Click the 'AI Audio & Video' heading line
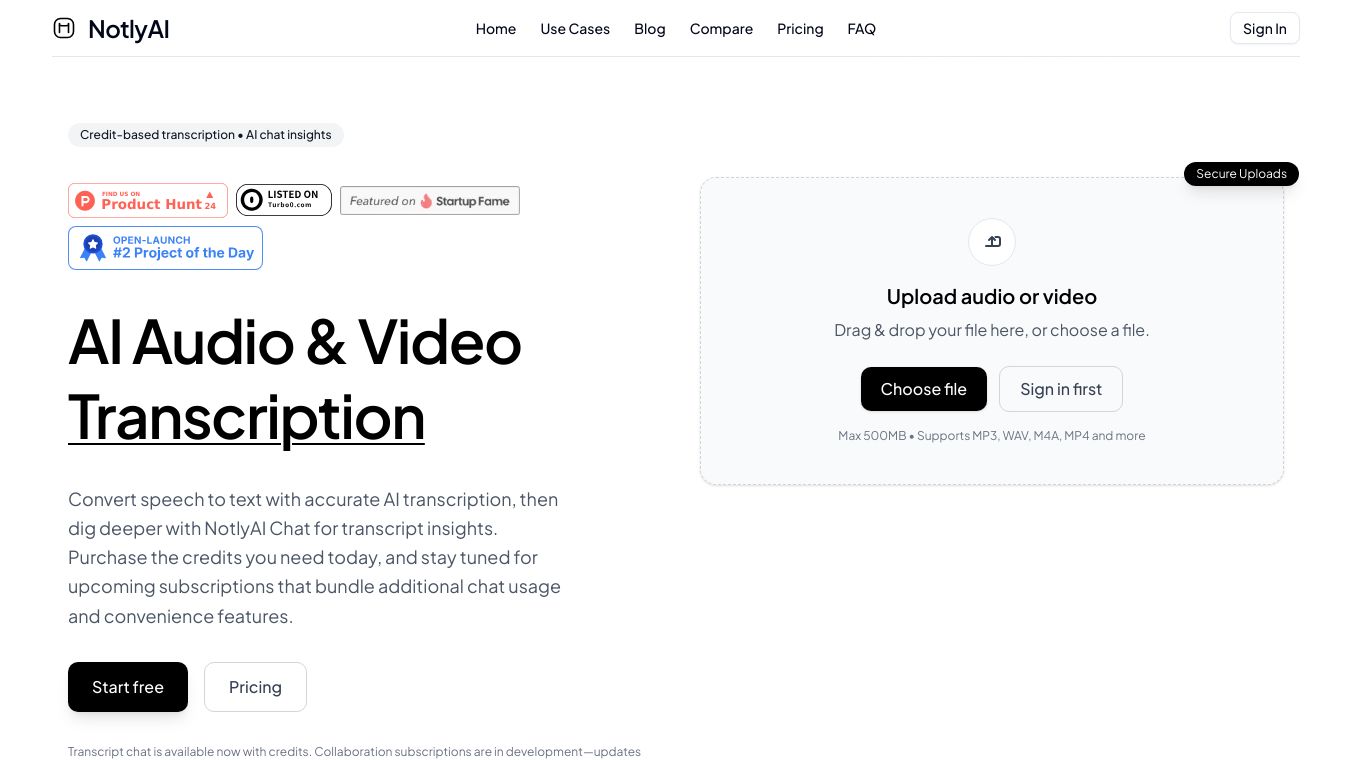The height and width of the screenshot is (760, 1352). [295, 342]
